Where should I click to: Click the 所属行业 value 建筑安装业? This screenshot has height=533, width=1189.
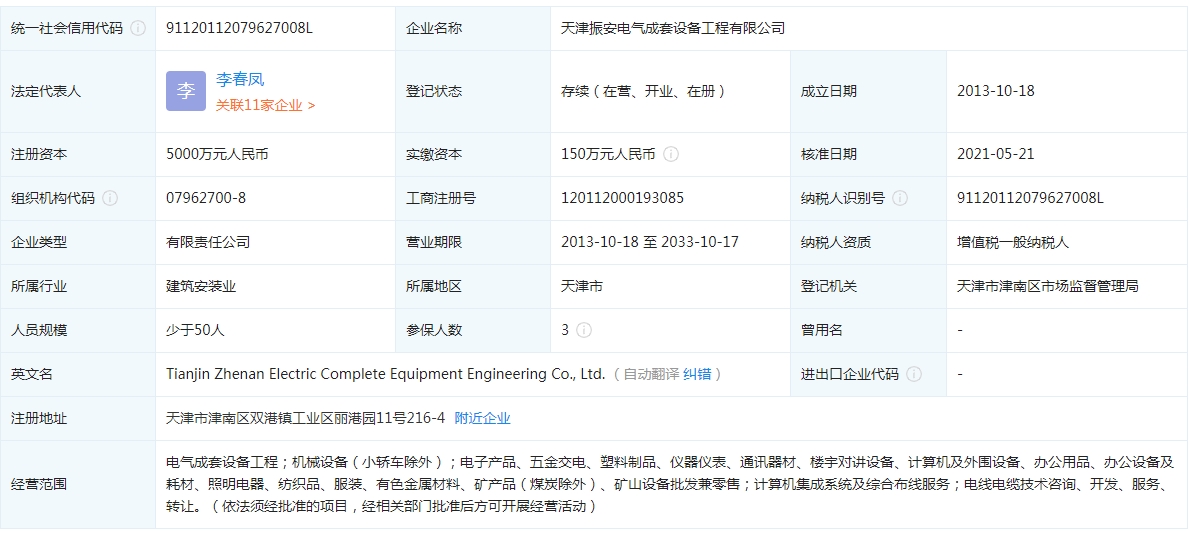201,286
